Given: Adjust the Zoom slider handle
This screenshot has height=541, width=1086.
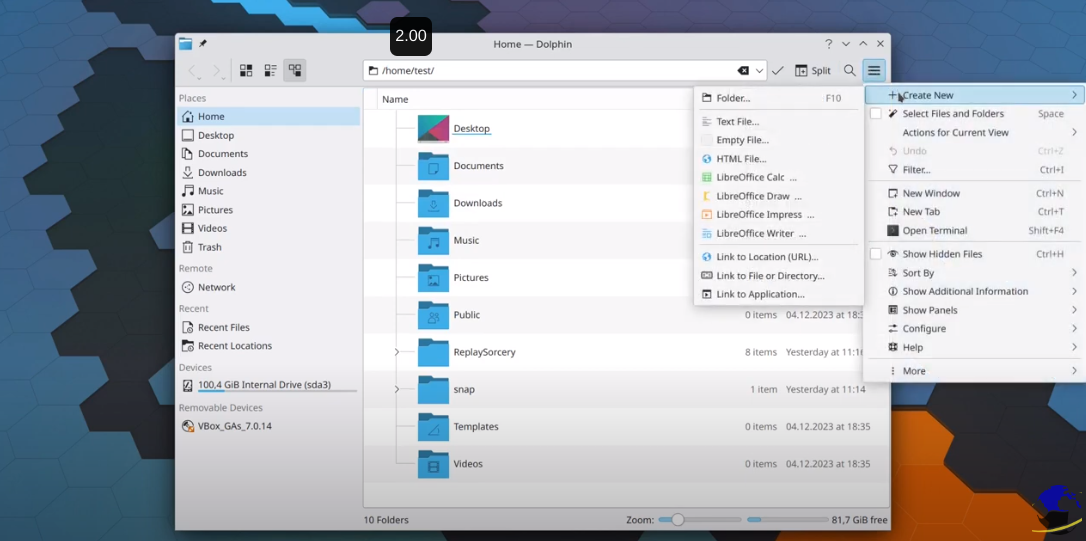Looking at the screenshot, I should pyautogui.click(x=678, y=520).
